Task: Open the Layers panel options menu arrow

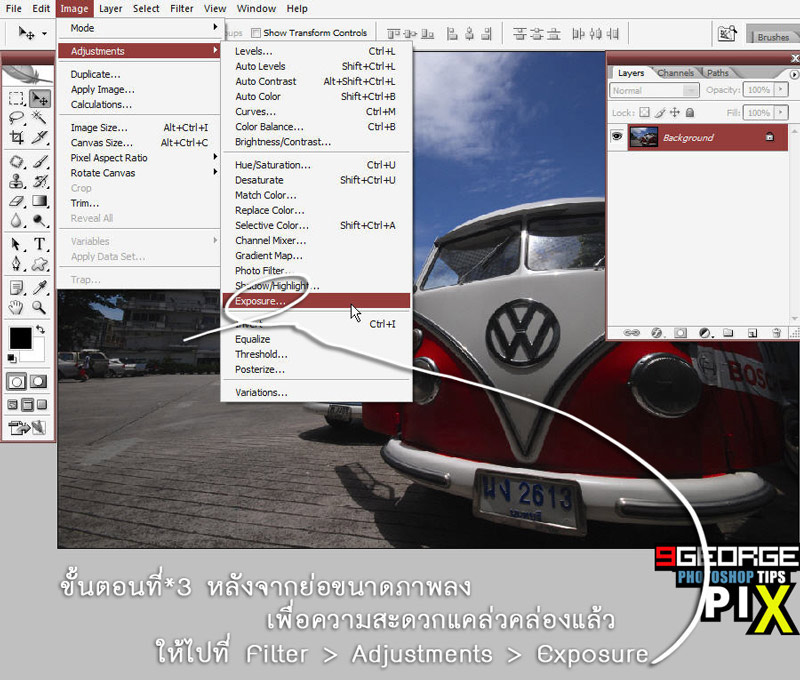Action: pos(794,74)
